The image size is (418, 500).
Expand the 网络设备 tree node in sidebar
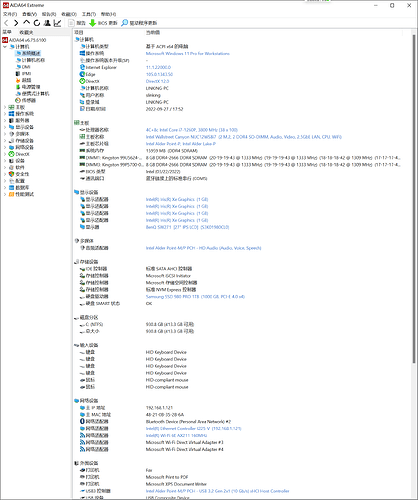coord(5,147)
